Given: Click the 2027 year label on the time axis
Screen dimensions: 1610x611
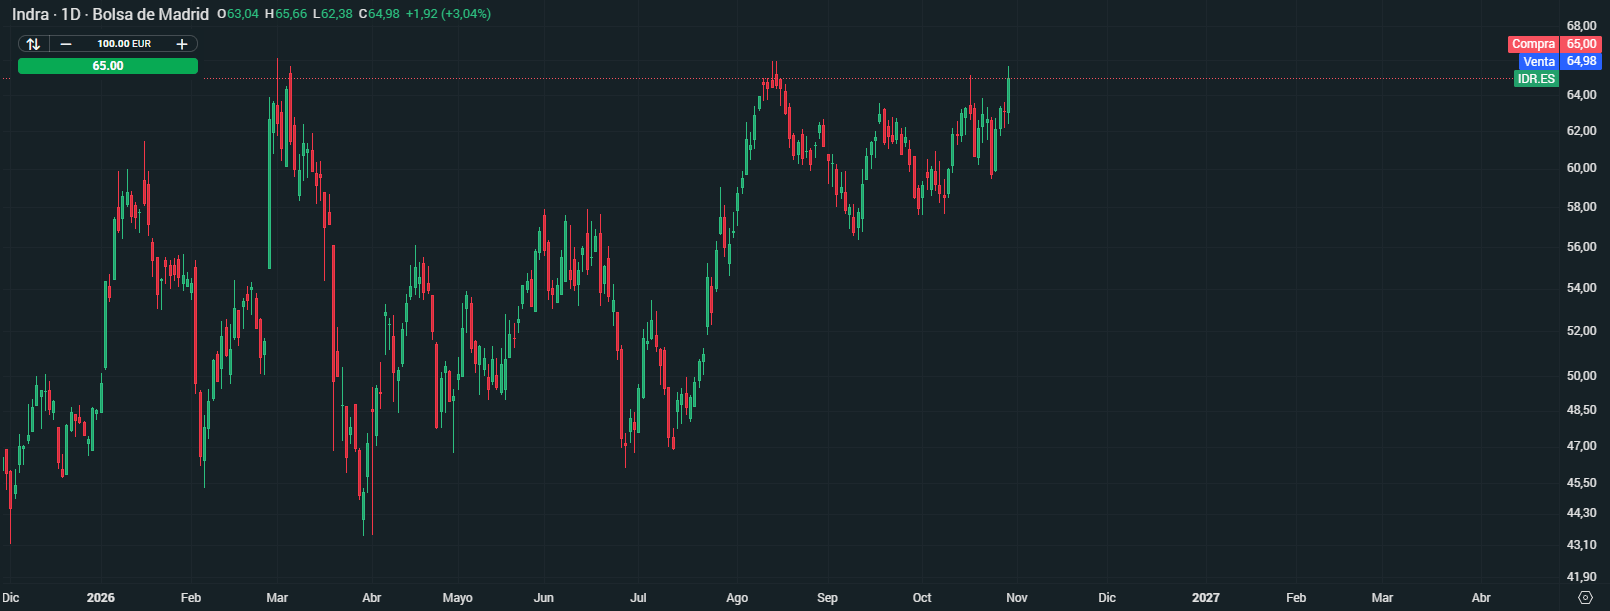Looking at the screenshot, I should tap(1206, 598).
